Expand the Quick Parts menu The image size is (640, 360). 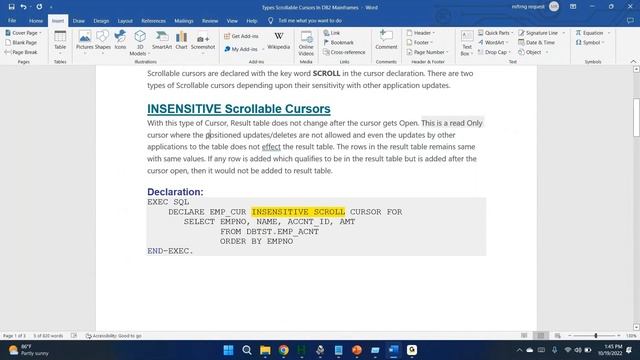(x=496, y=33)
